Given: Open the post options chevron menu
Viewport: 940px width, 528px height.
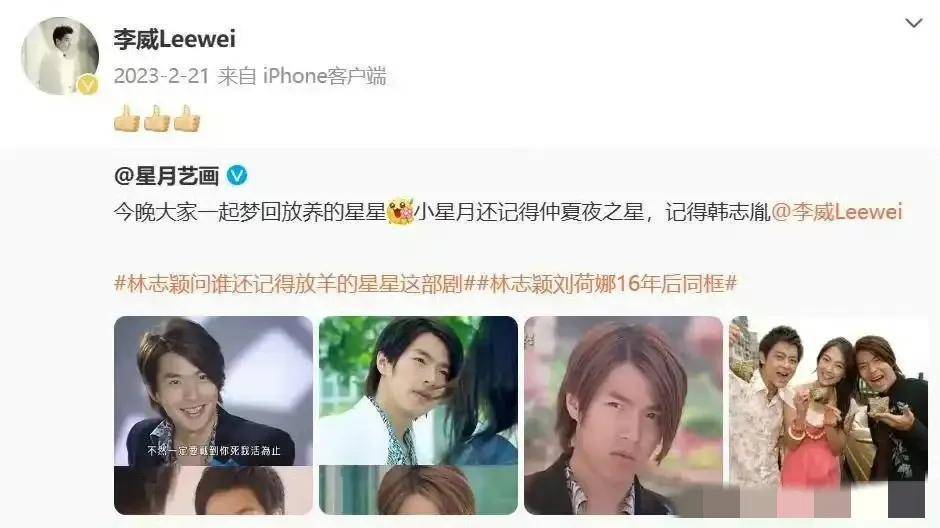Looking at the screenshot, I should (x=913, y=23).
